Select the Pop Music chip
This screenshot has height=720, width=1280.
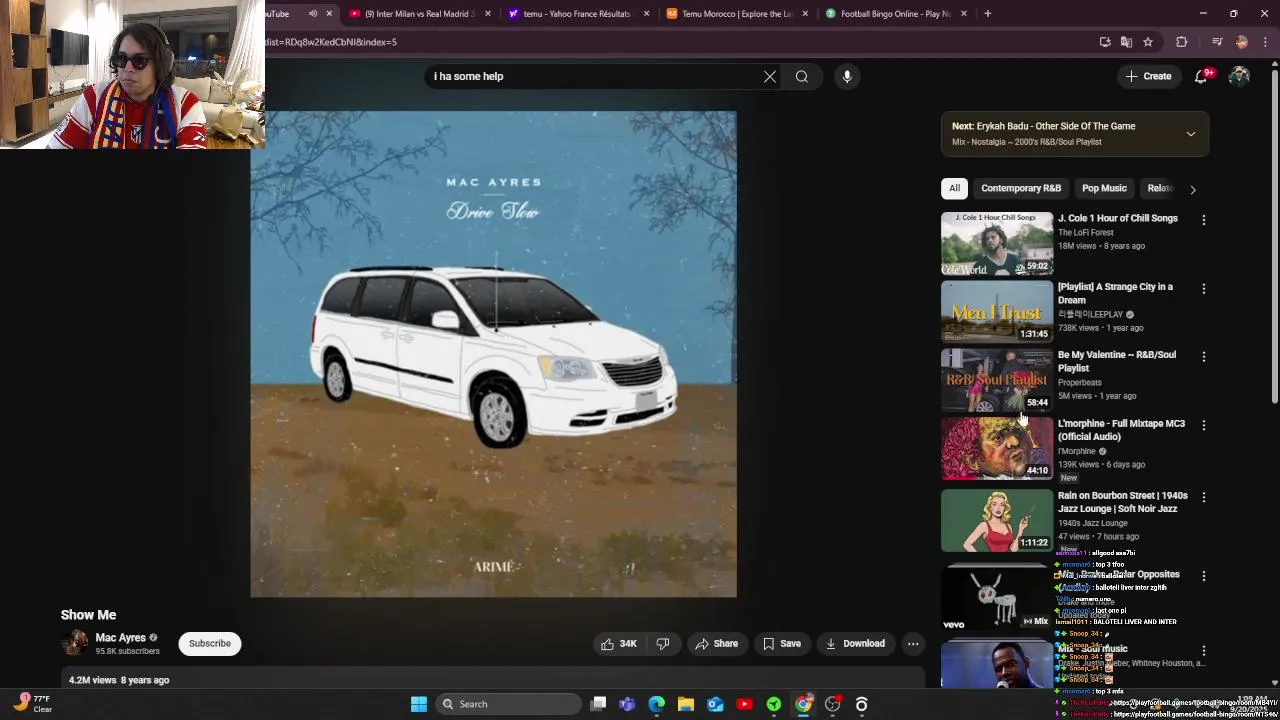1104,188
